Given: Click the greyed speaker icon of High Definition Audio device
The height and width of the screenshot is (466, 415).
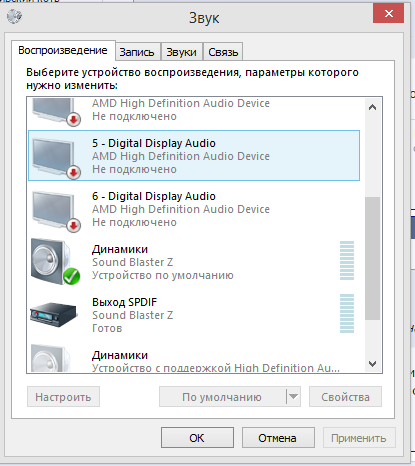Looking at the screenshot, I should click(x=51, y=358).
